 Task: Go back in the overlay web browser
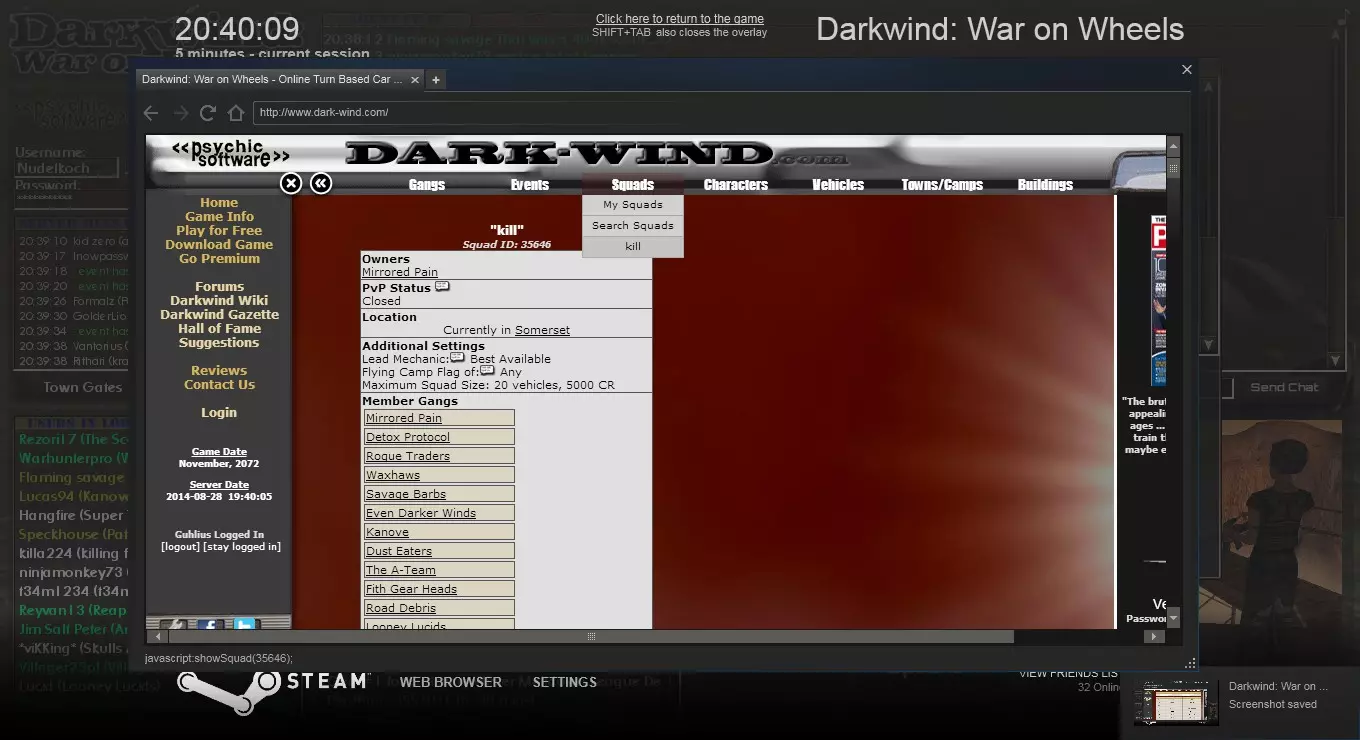click(x=151, y=113)
